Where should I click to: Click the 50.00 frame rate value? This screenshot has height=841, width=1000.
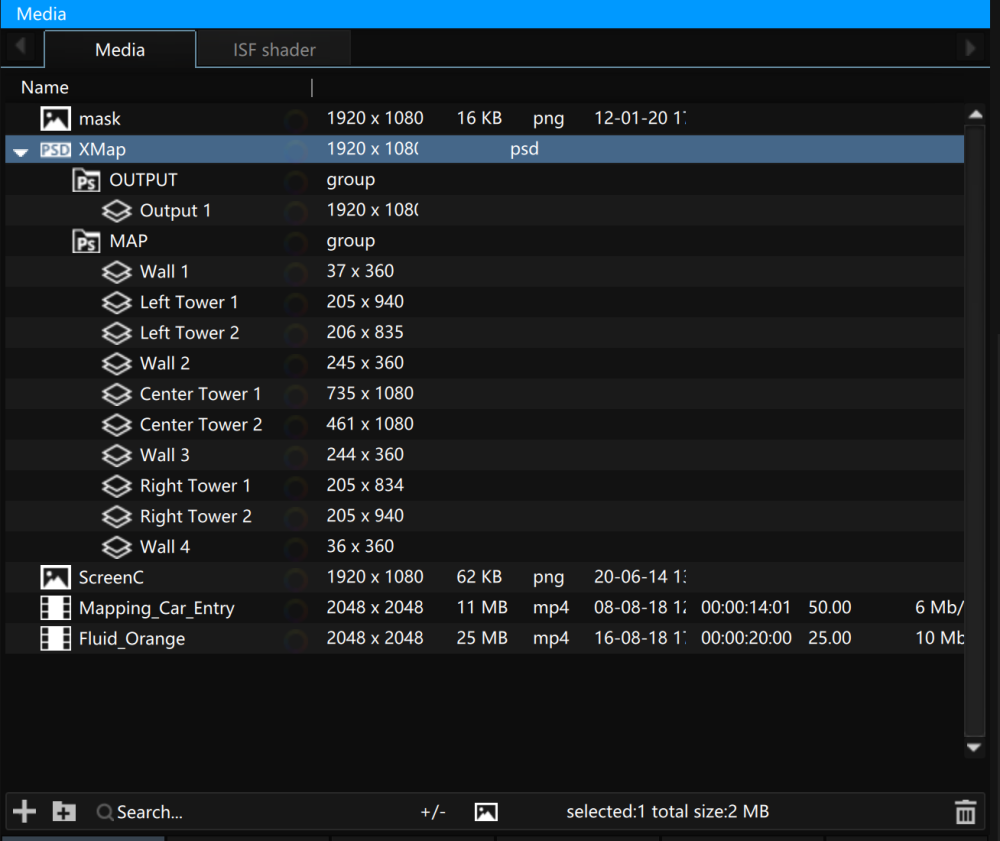(x=830, y=607)
